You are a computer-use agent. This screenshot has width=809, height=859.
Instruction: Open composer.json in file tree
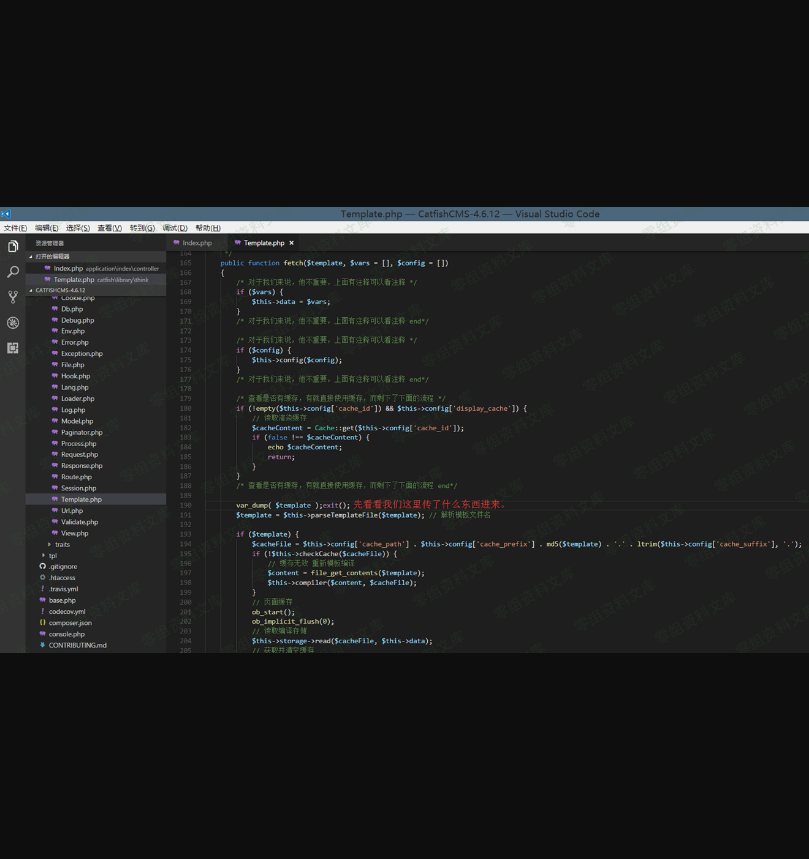click(70, 622)
